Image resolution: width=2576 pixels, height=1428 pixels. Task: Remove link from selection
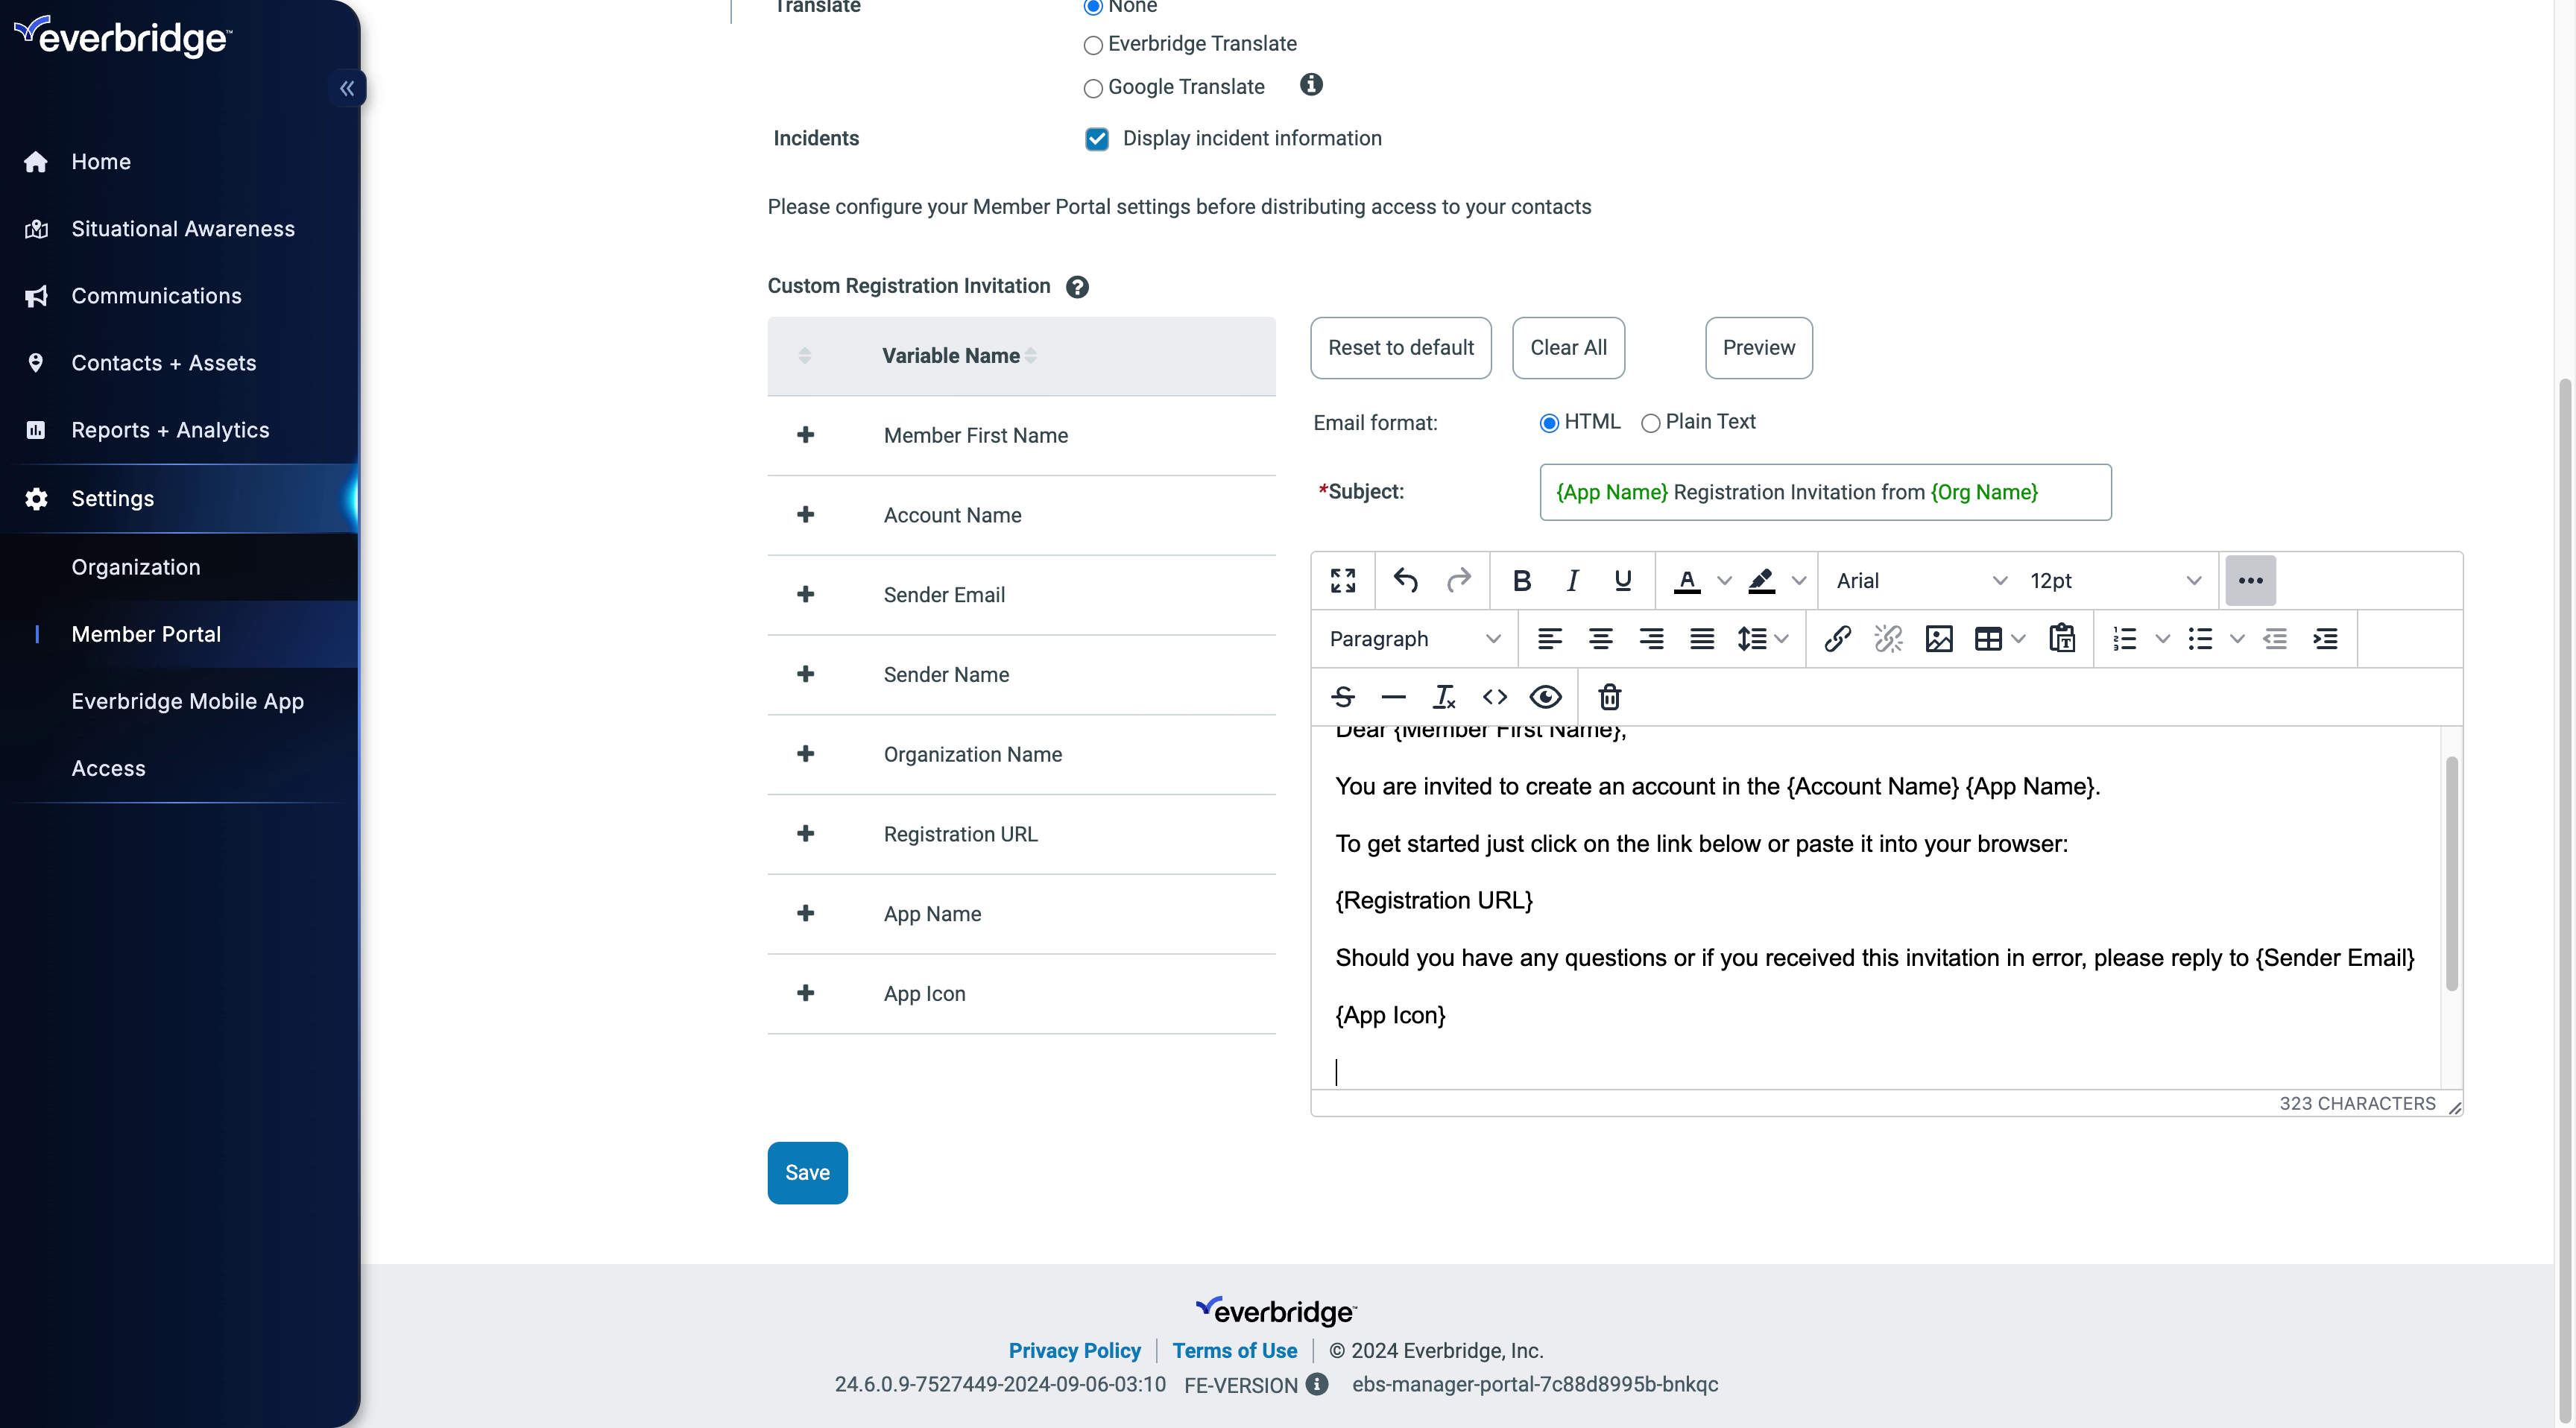[x=1888, y=639]
